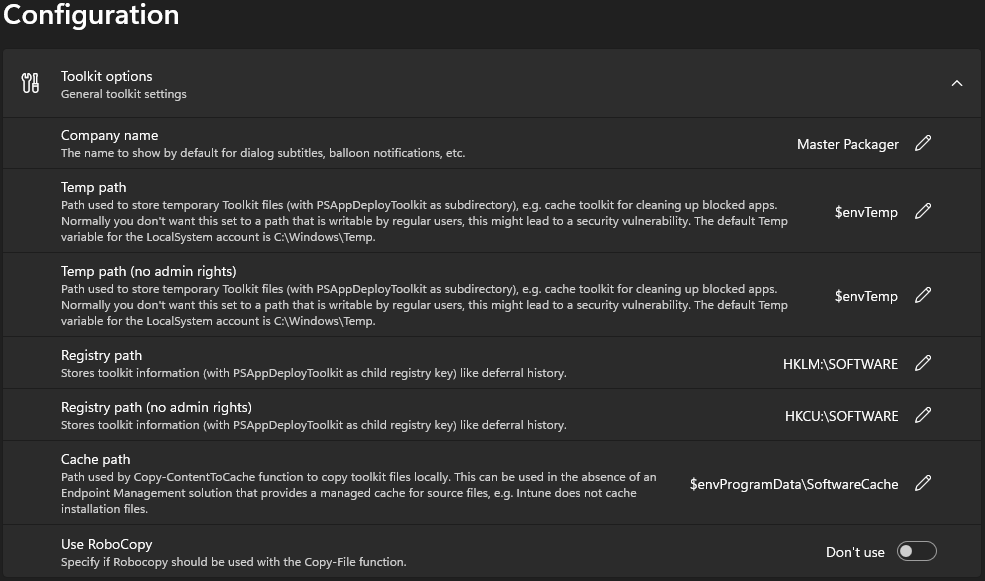Select the HKCU:\SOFTWARE registry value
The width and height of the screenshot is (985, 581).
[x=841, y=415]
